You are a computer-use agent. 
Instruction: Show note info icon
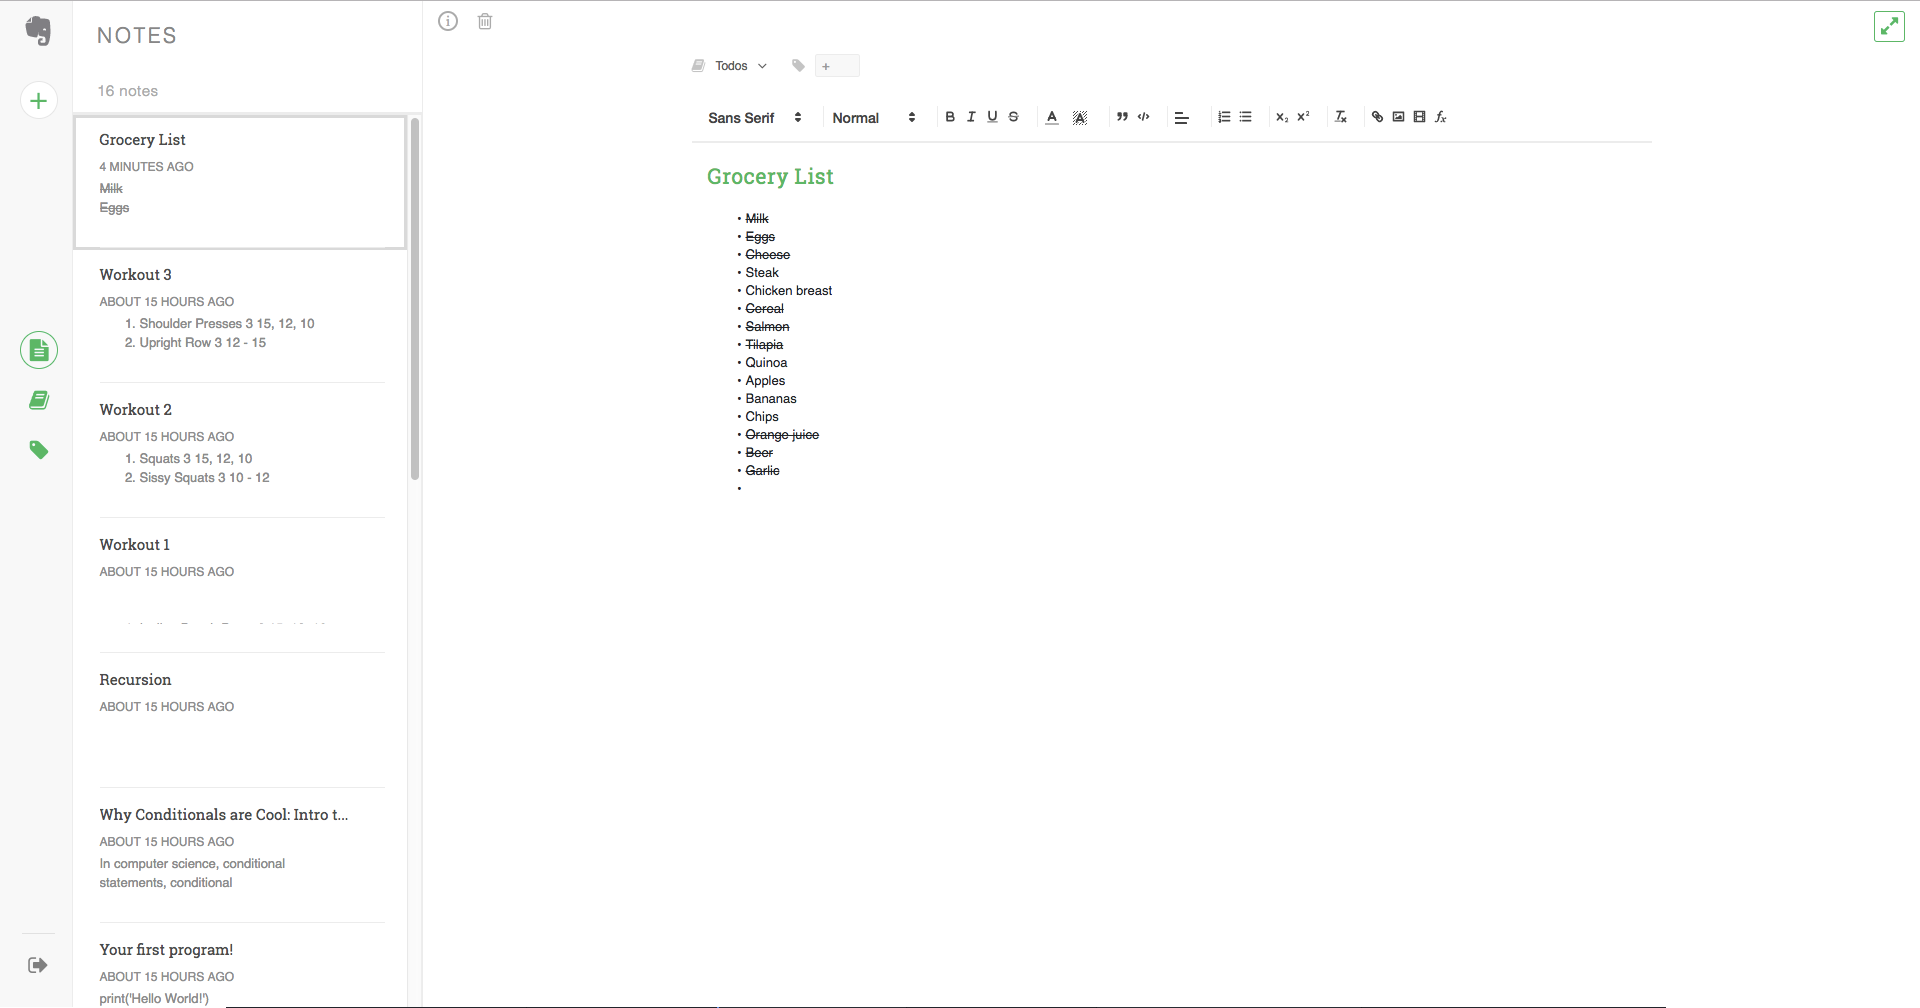click(448, 21)
